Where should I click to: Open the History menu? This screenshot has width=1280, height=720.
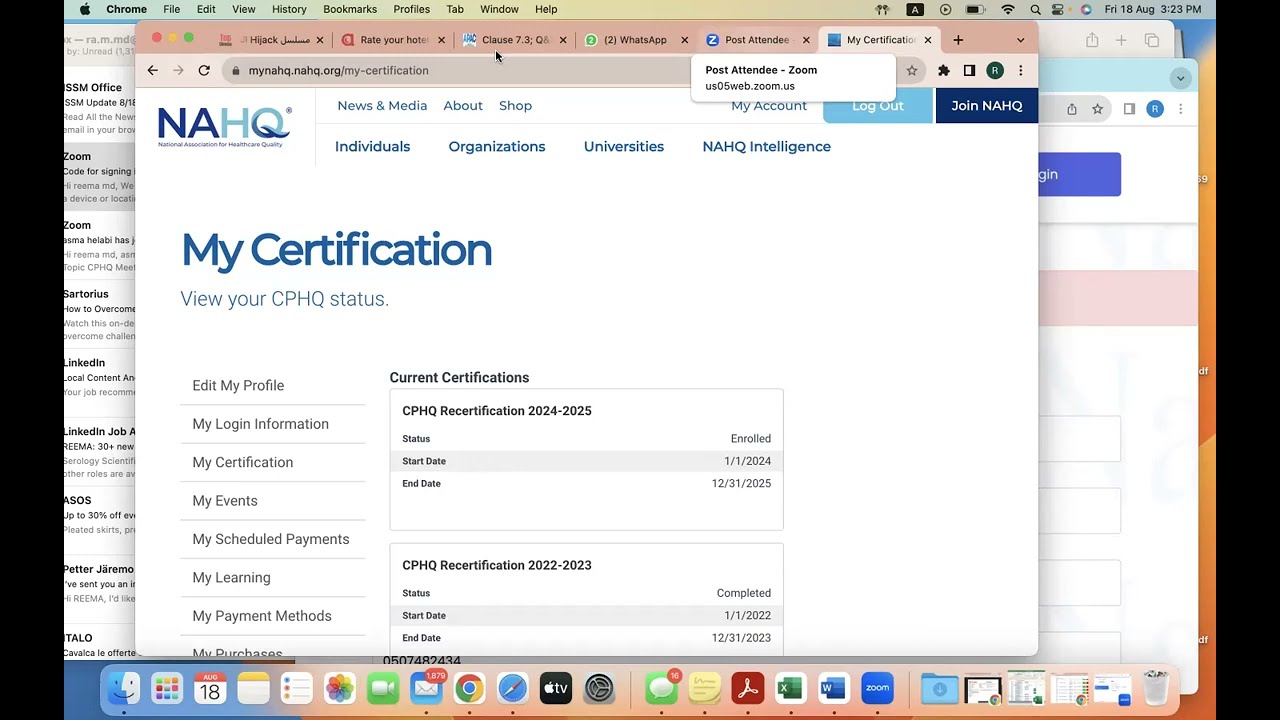click(x=289, y=9)
